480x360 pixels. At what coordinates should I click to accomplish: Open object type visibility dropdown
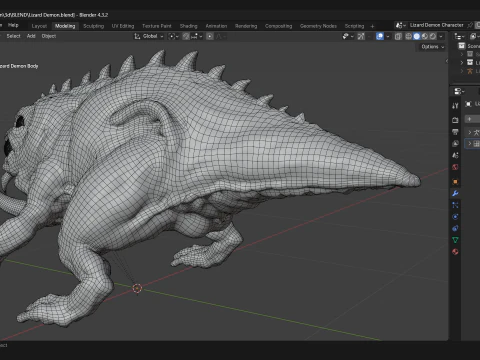coord(348,36)
